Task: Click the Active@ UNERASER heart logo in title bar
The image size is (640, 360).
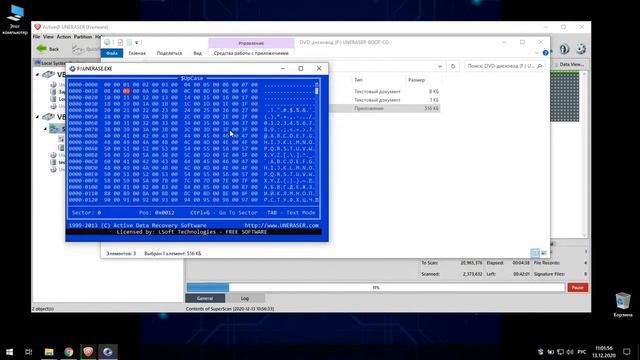Action: click(x=38, y=27)
